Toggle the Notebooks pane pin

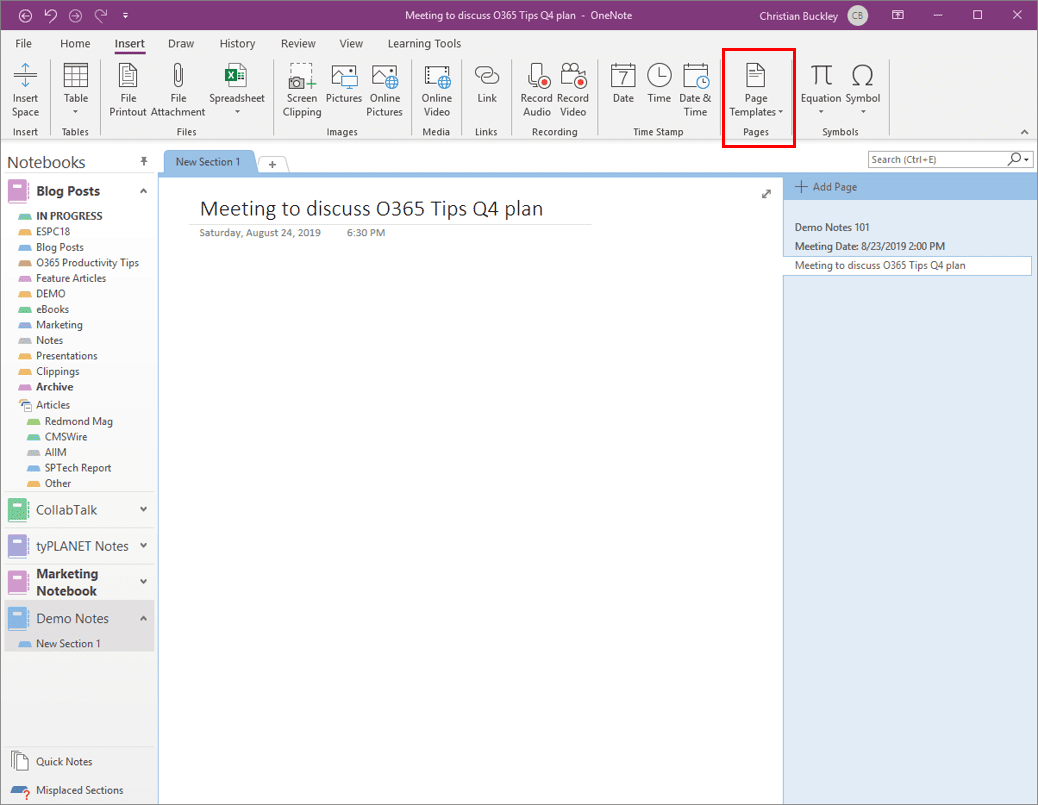point(143,161)
